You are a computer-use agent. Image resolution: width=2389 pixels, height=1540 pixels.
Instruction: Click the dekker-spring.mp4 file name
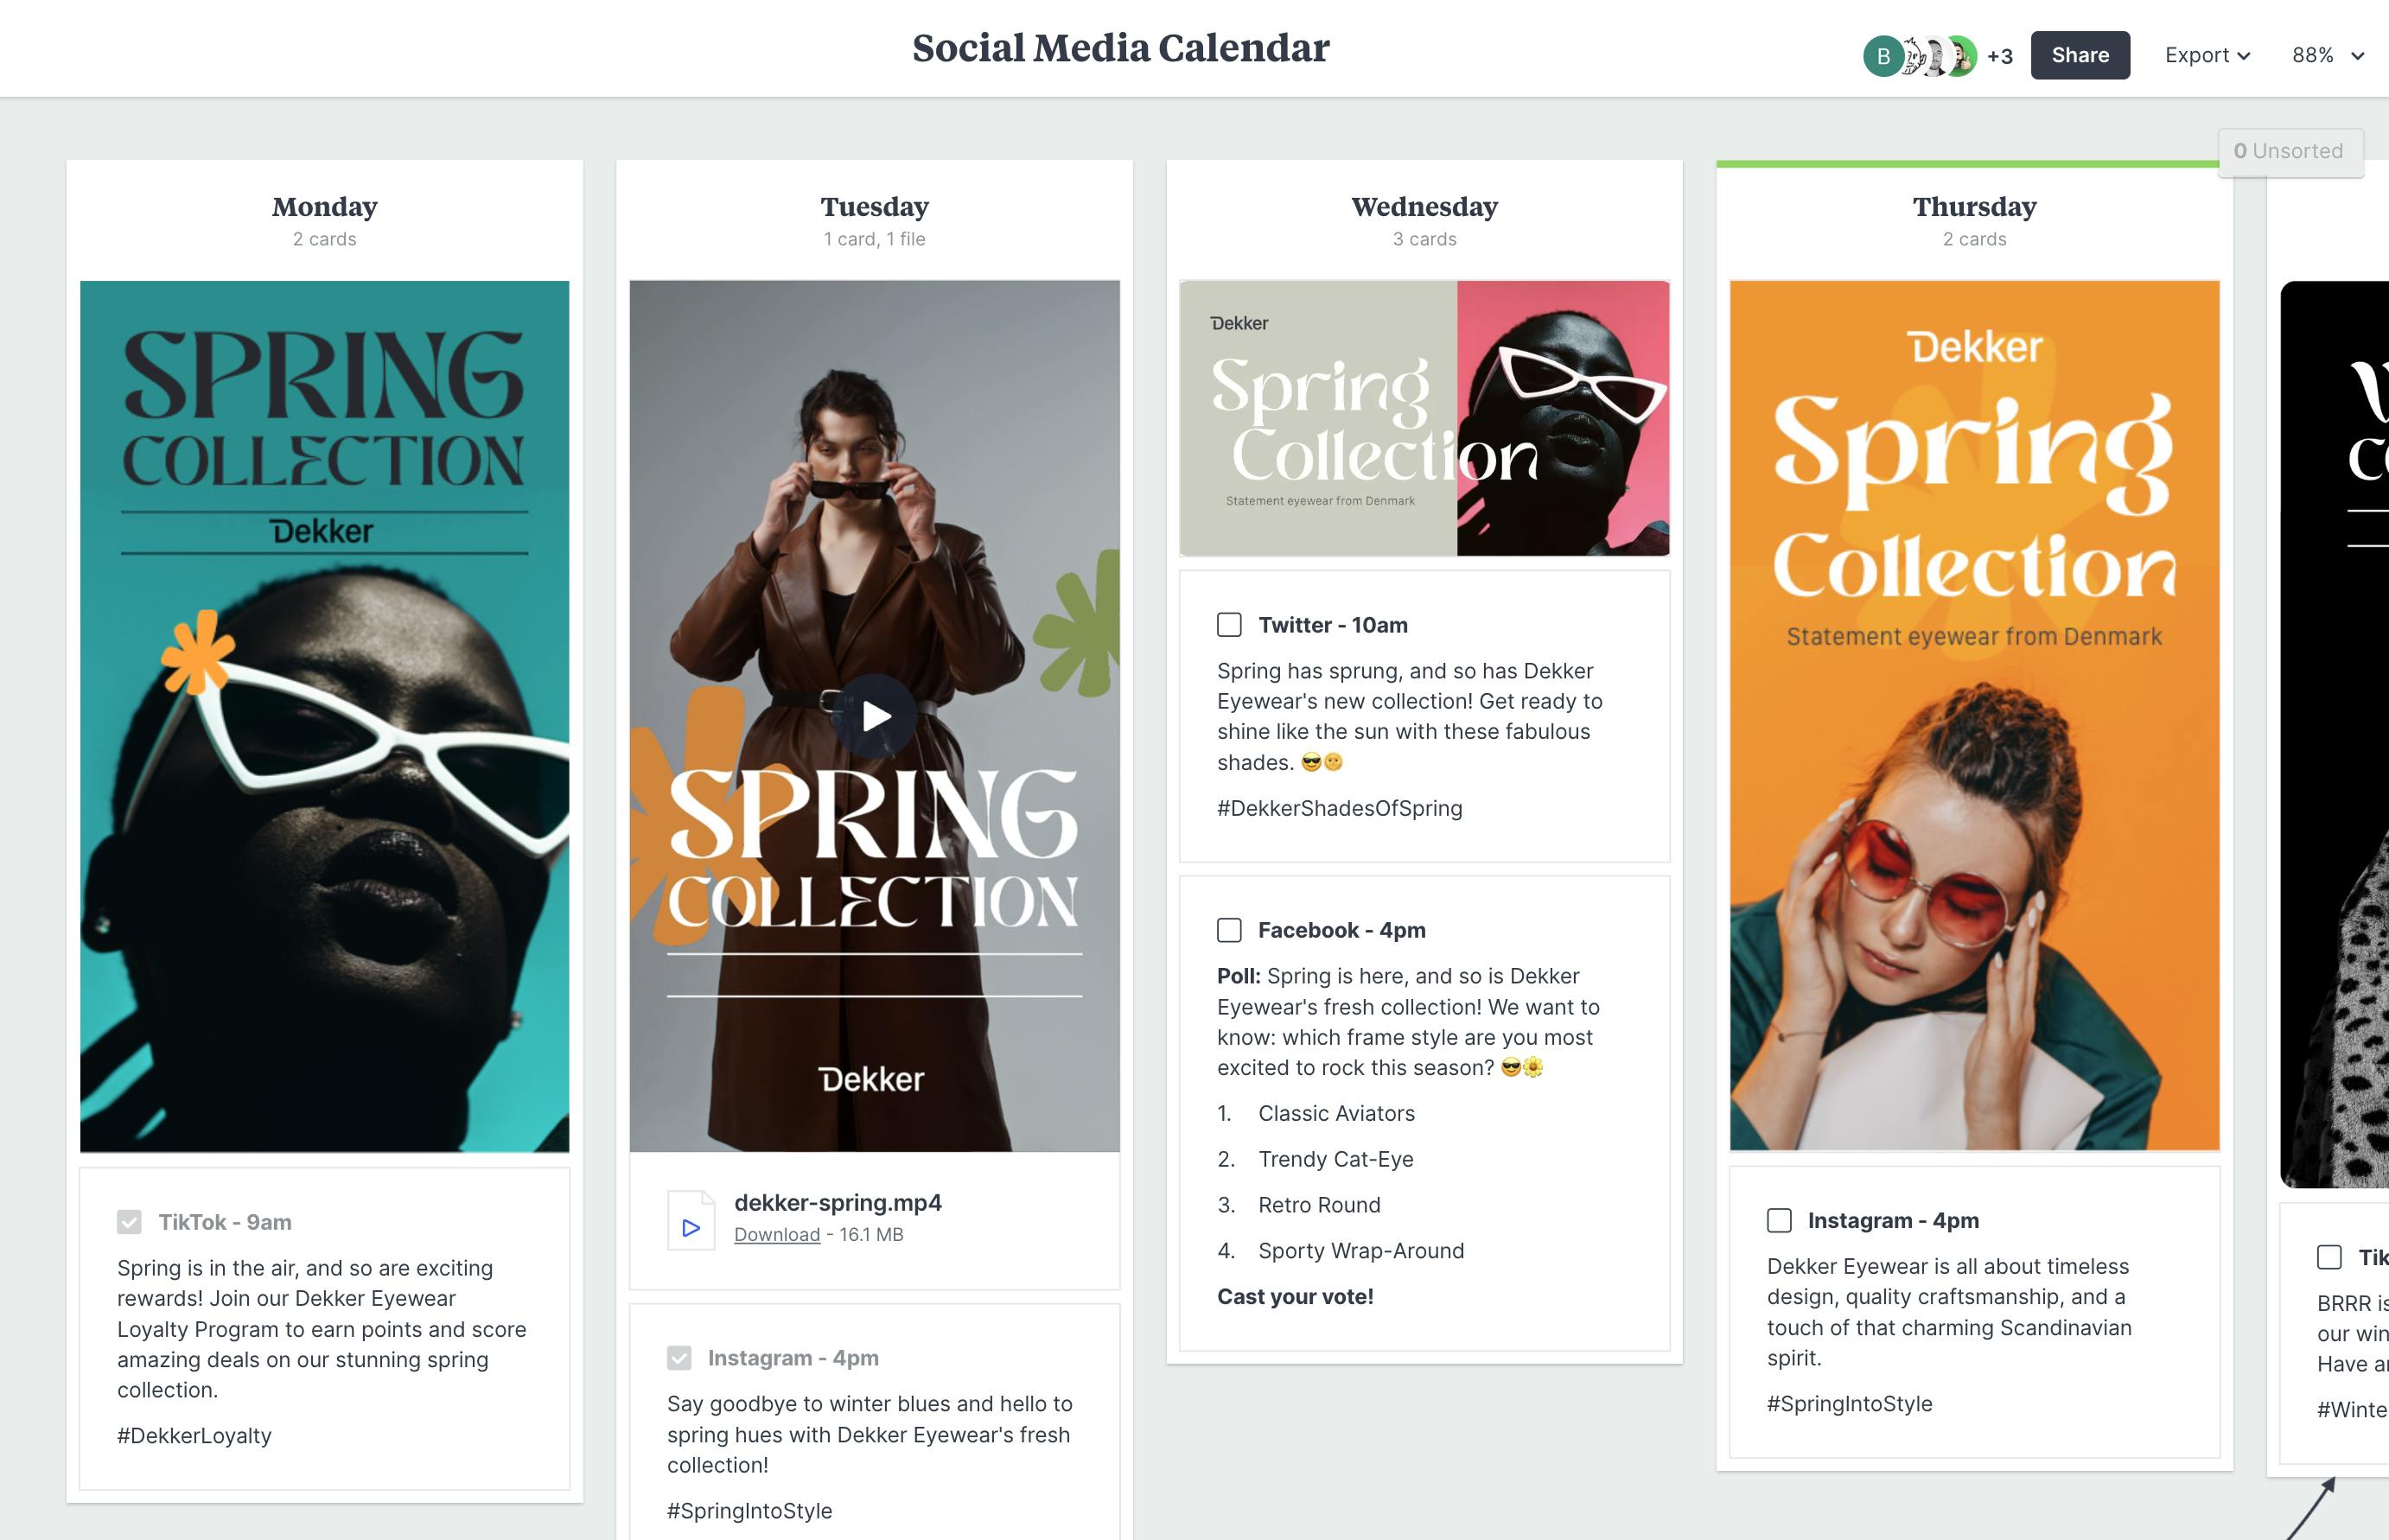[838, 1203]
